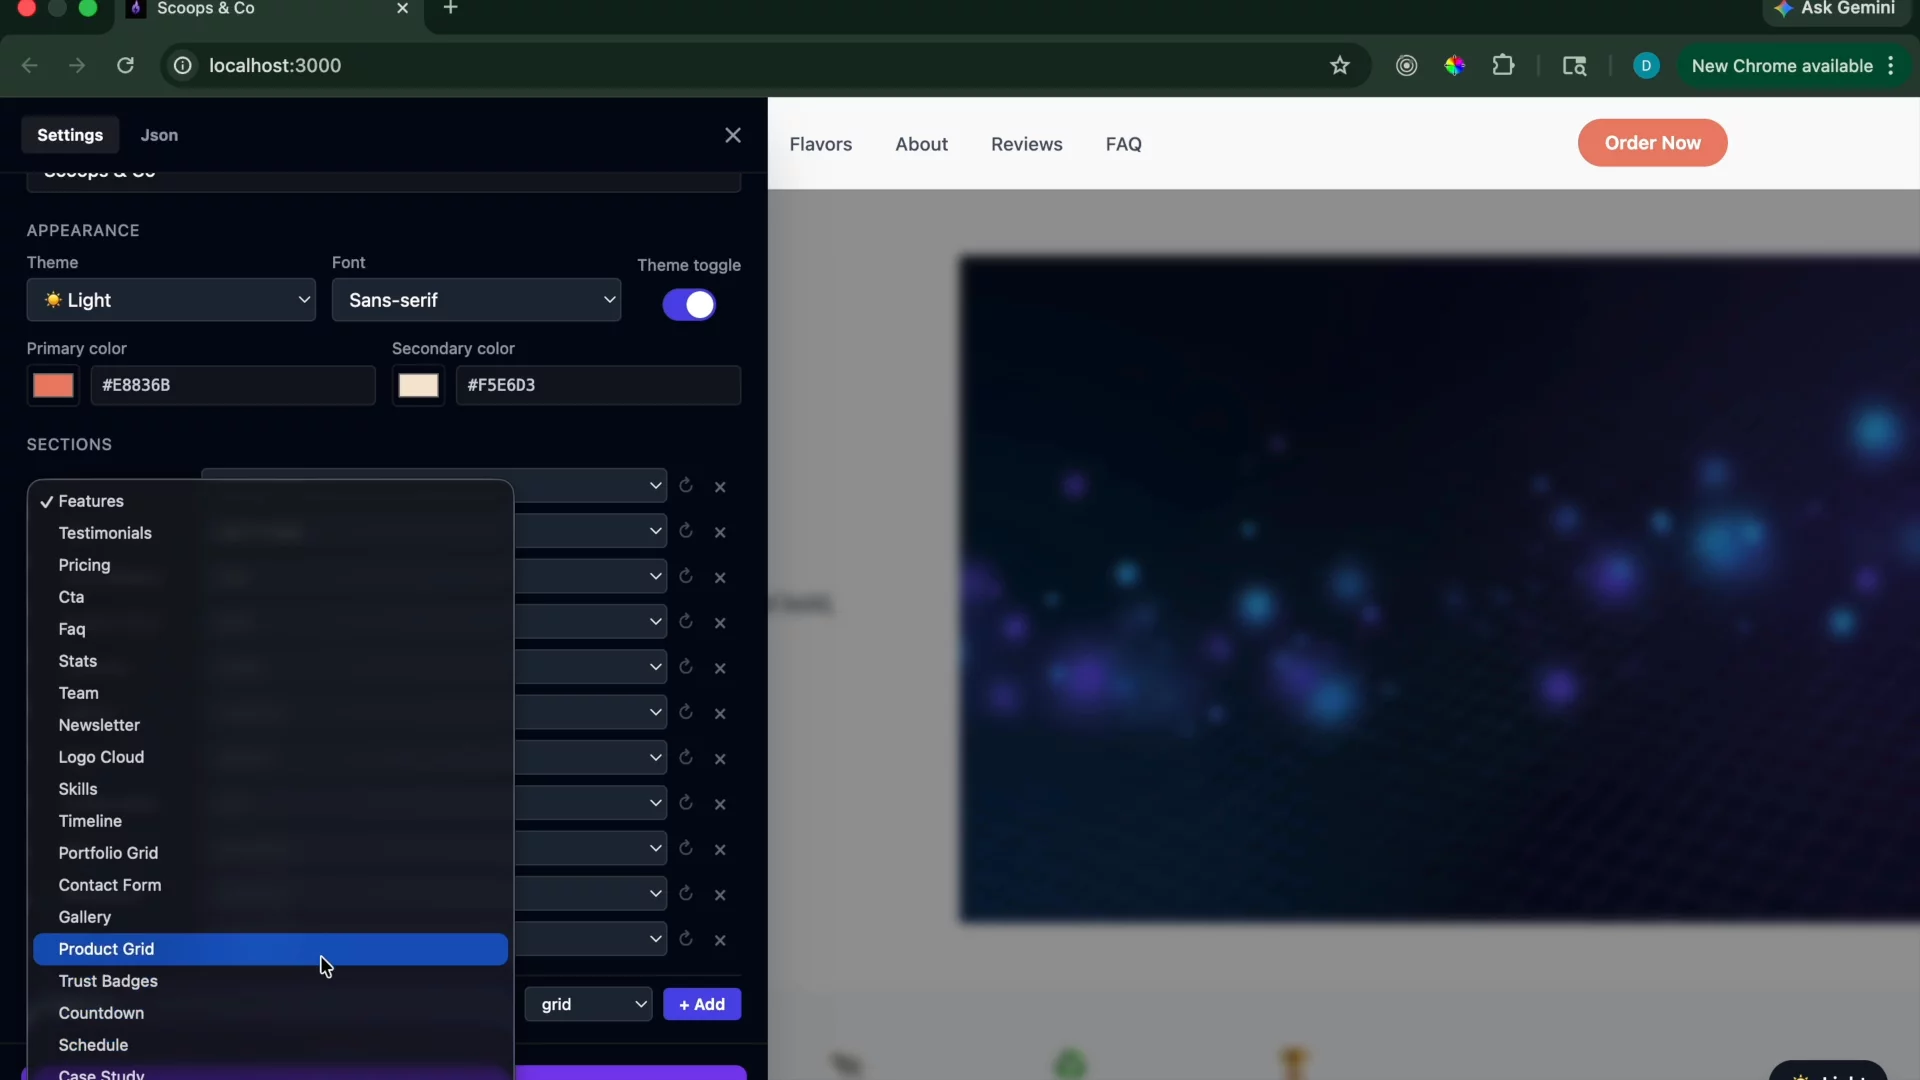Open the grid layout dropdown
The height and width of the screenshot is (1080, 1920).
[x=588, y=1004]
